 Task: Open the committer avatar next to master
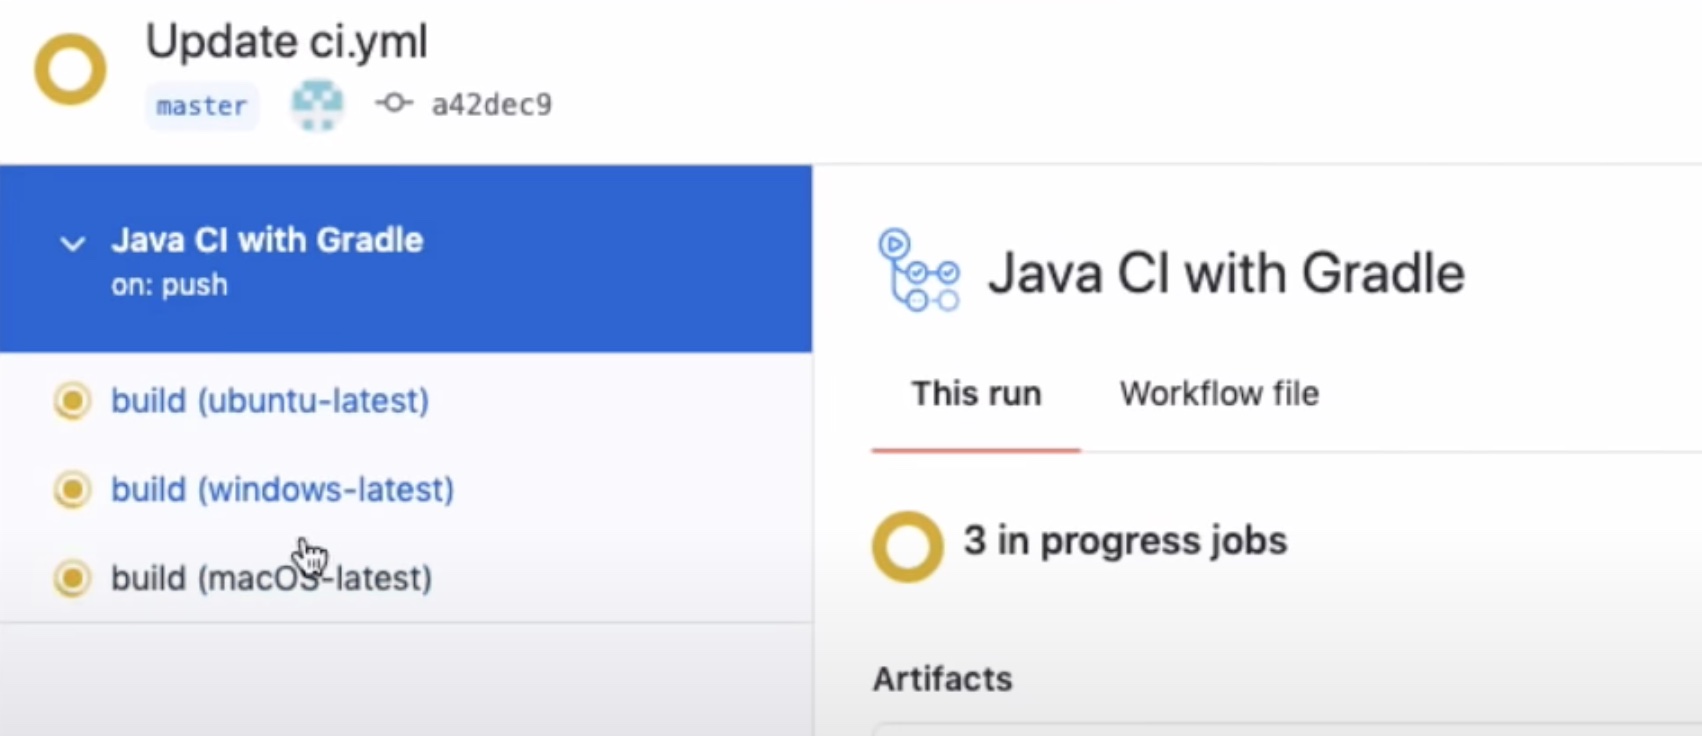[317, 104]
